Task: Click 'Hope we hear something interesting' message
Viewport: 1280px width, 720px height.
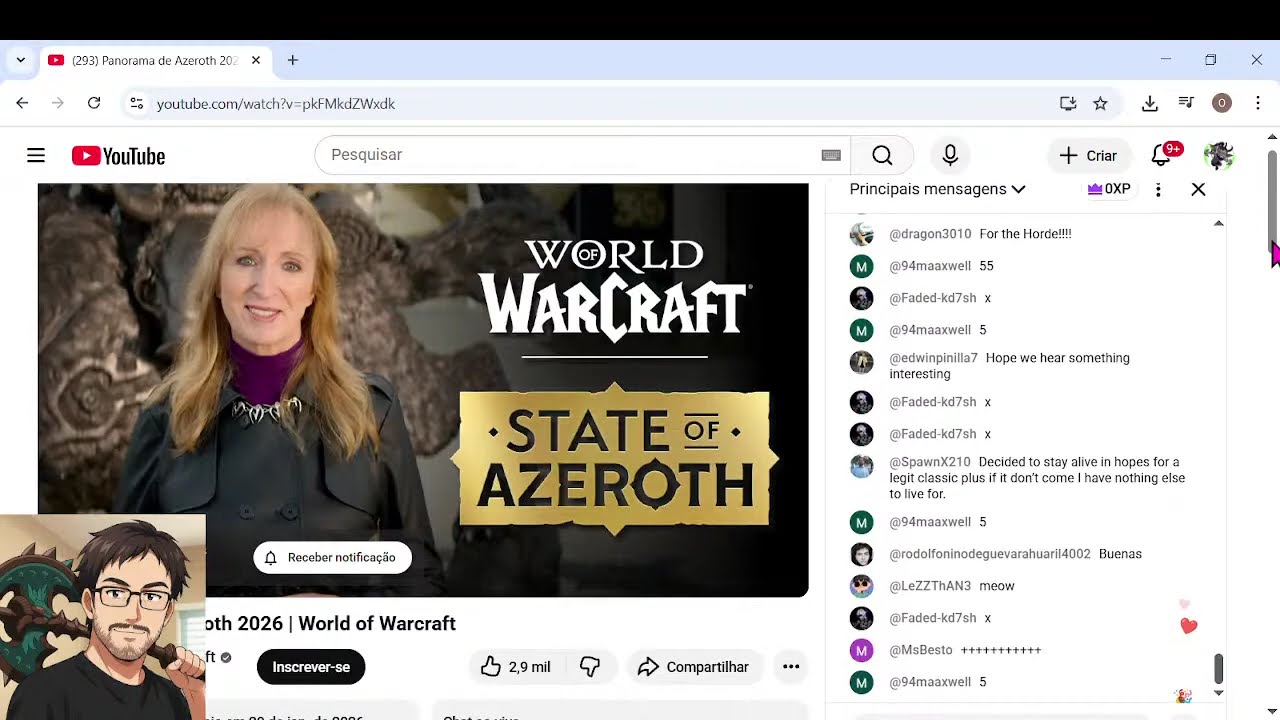Action: click(x=1009, y=366)
